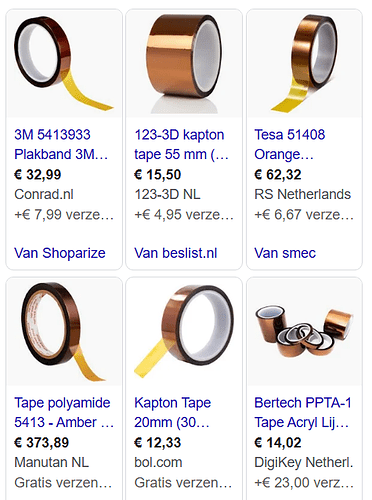Image resolution: width=372 pixels, height=500 pixels.
Task: Open the Tesa 51408 tape roll thumbnail
Action: (304, 64)
